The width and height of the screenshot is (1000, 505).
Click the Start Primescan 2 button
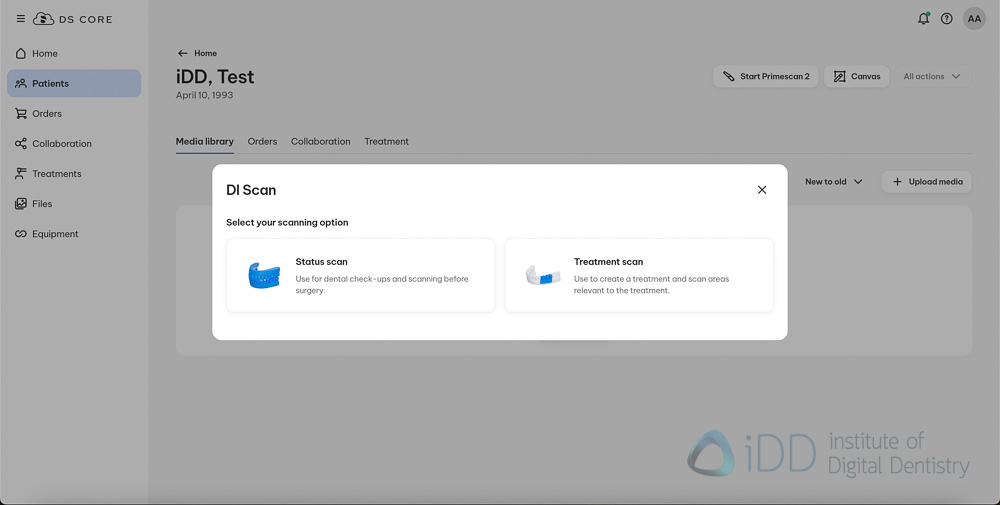pos(766,77)
